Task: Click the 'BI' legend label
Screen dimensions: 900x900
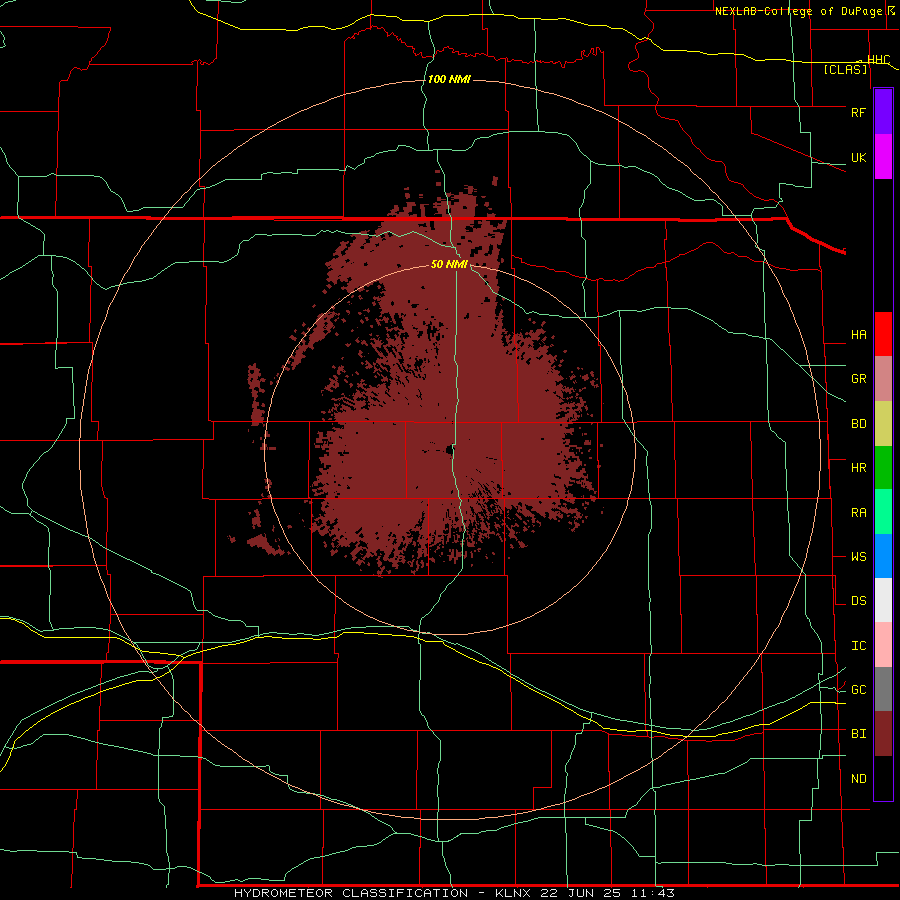Action: [858, 734]
